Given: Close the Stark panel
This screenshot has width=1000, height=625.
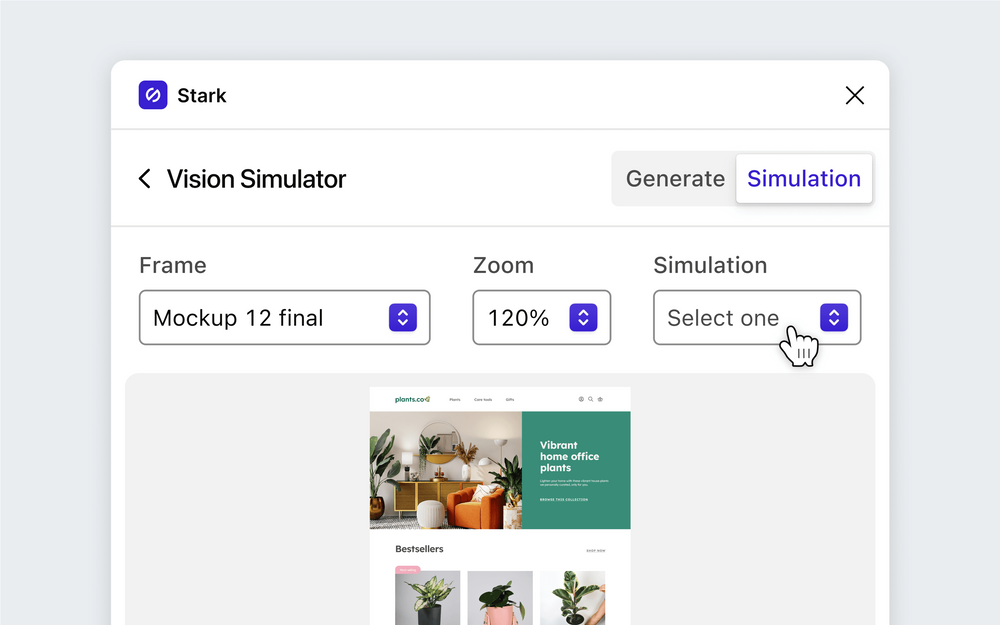Looking at the screenshot, I should pos(855,95).
